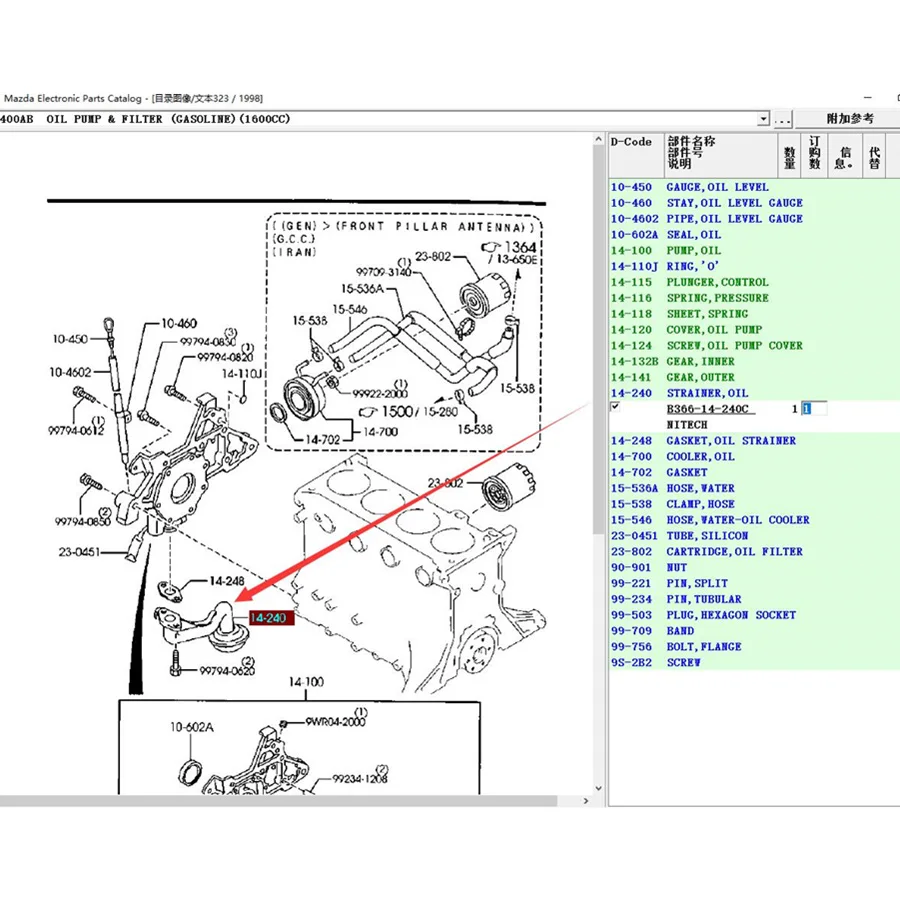The height and width of the screenshot is (900, 900).
Task: Click the 14-248 callout in diagram
Action: [x=227, y=581]
